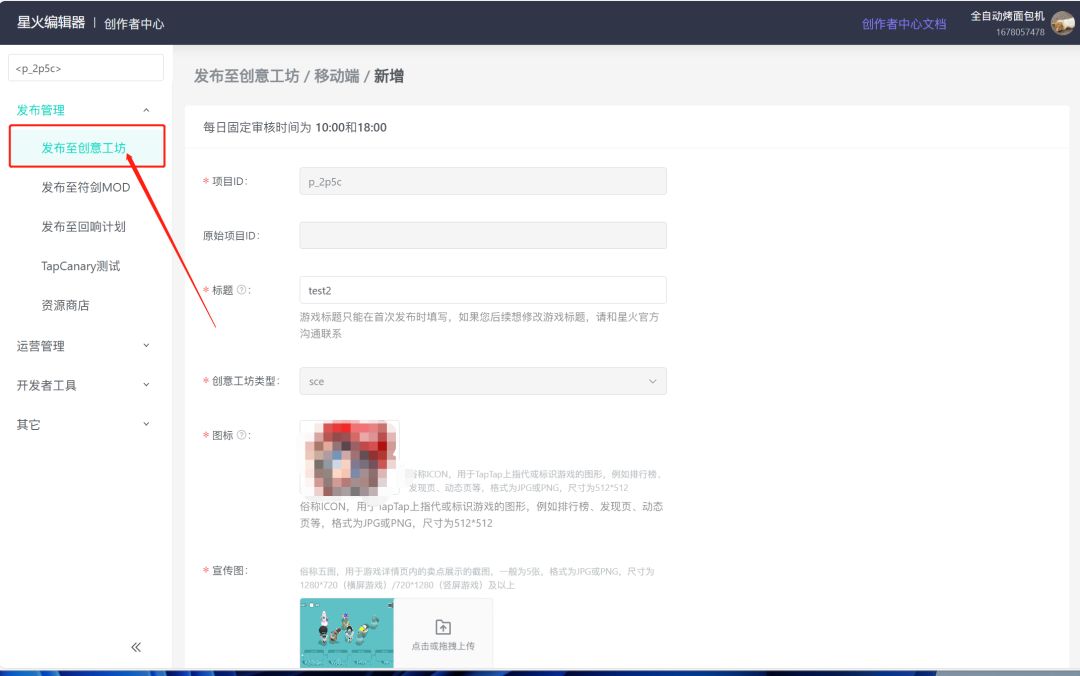Click 星火编辑器 logo text
This screenshot has height=676, width=1080.
(51, 22)
